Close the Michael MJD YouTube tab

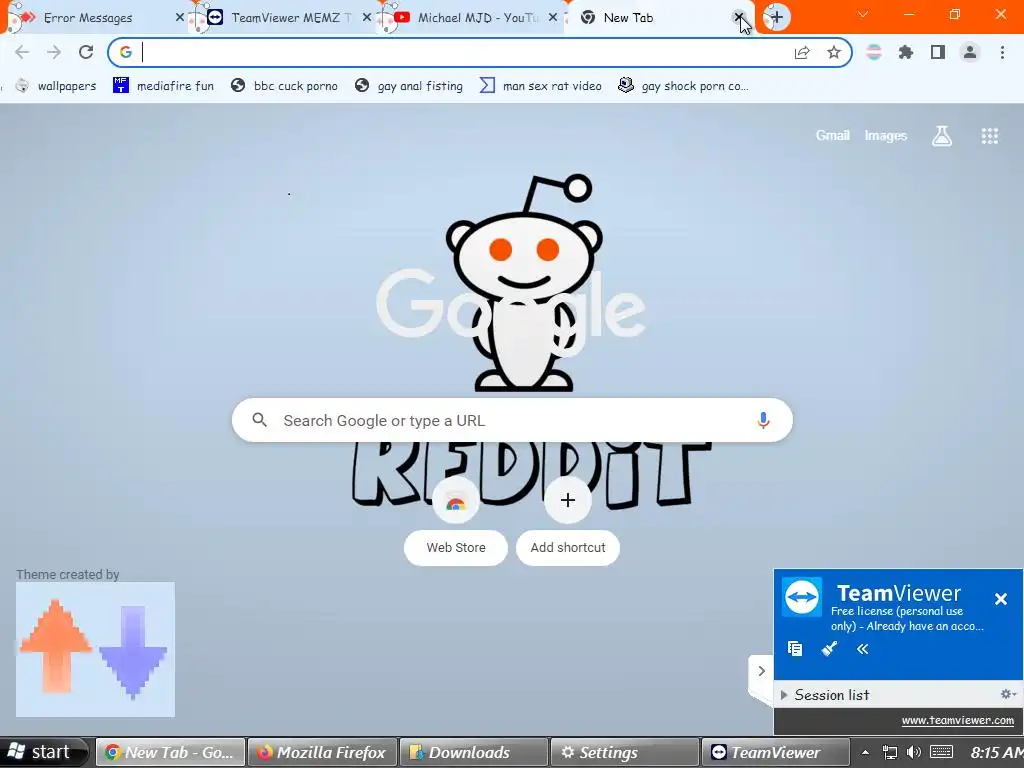pos(553,18)
